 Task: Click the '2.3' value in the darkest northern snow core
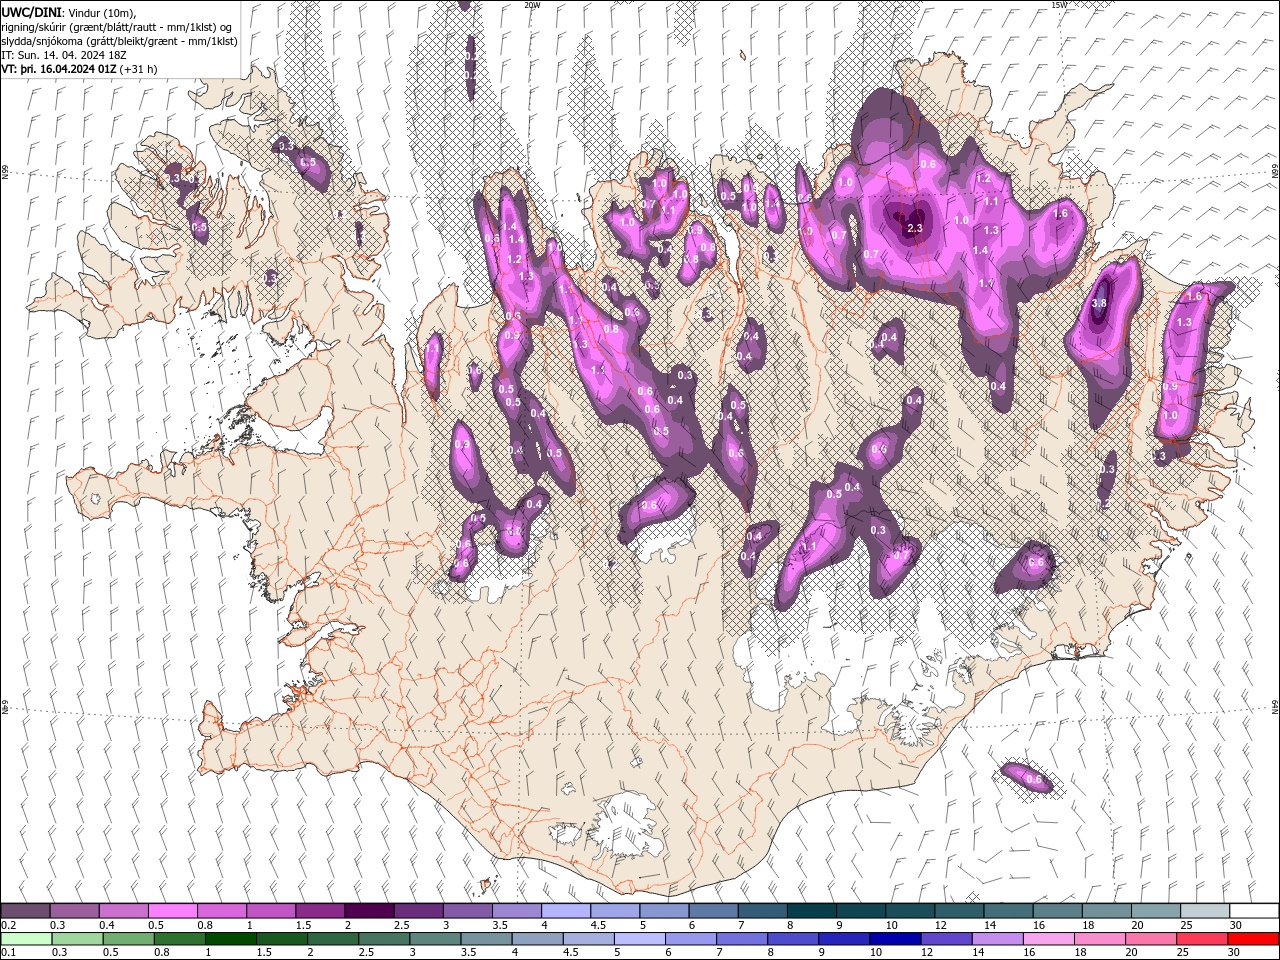click(914, 229)
